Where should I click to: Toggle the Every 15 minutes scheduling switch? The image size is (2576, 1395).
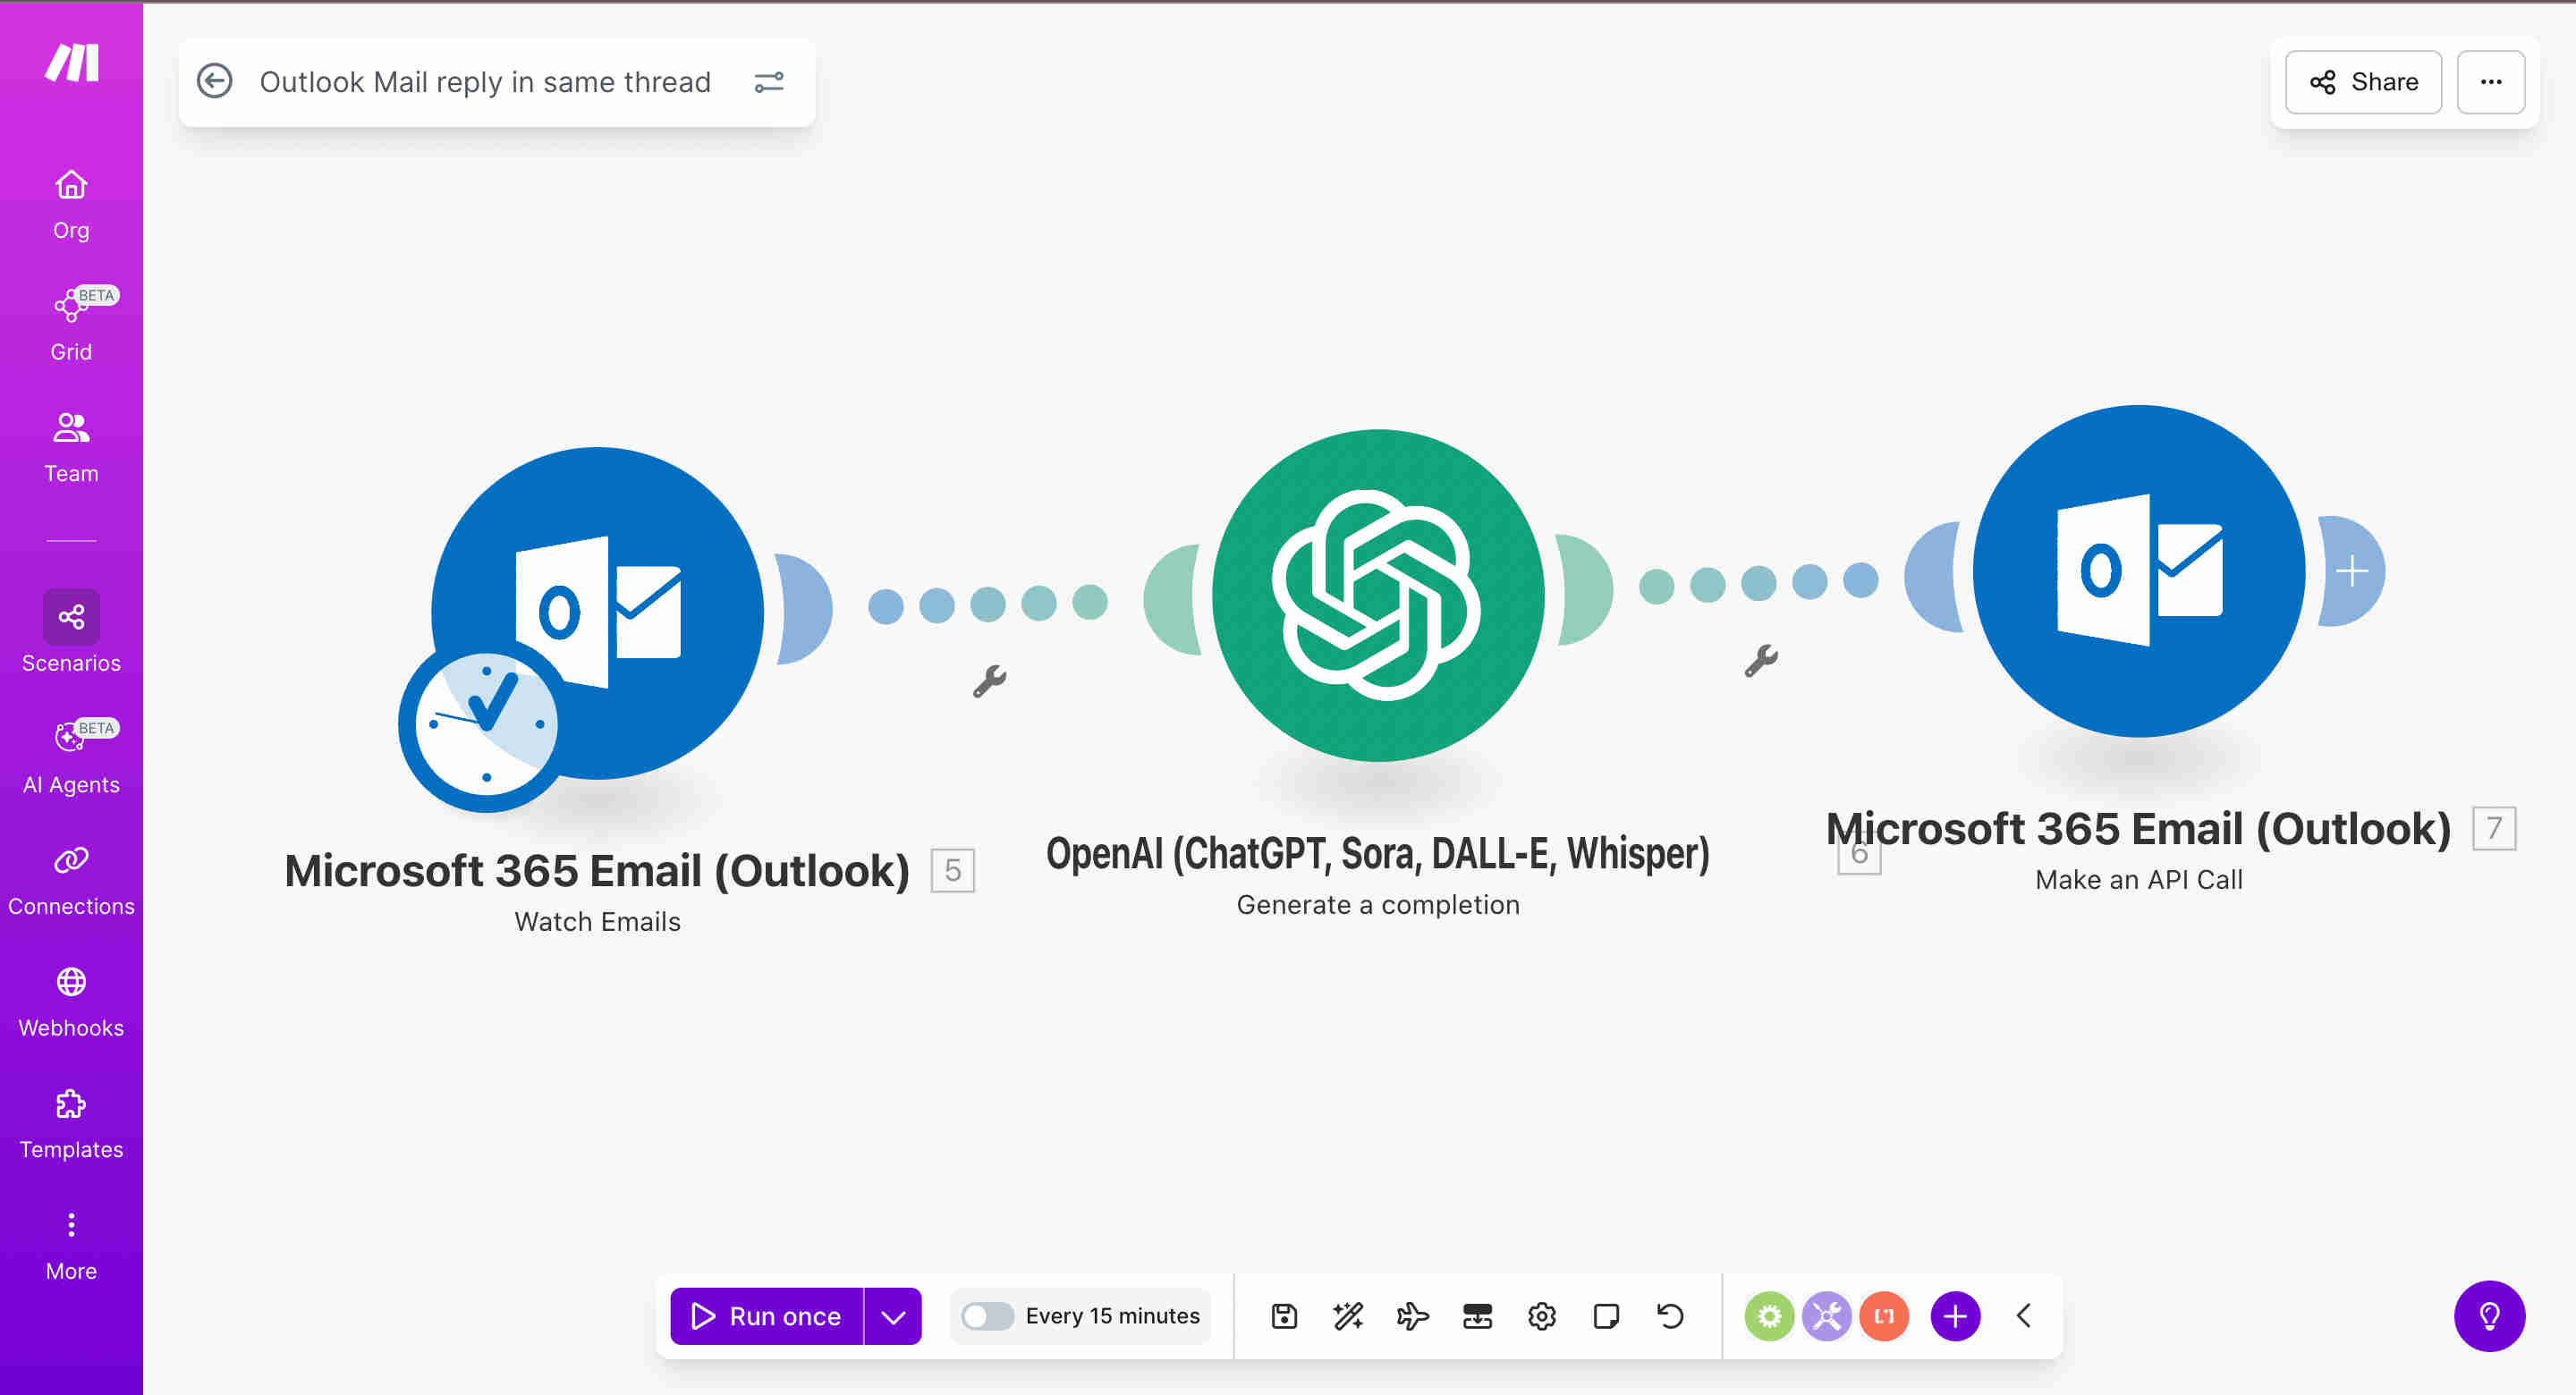987,1316
